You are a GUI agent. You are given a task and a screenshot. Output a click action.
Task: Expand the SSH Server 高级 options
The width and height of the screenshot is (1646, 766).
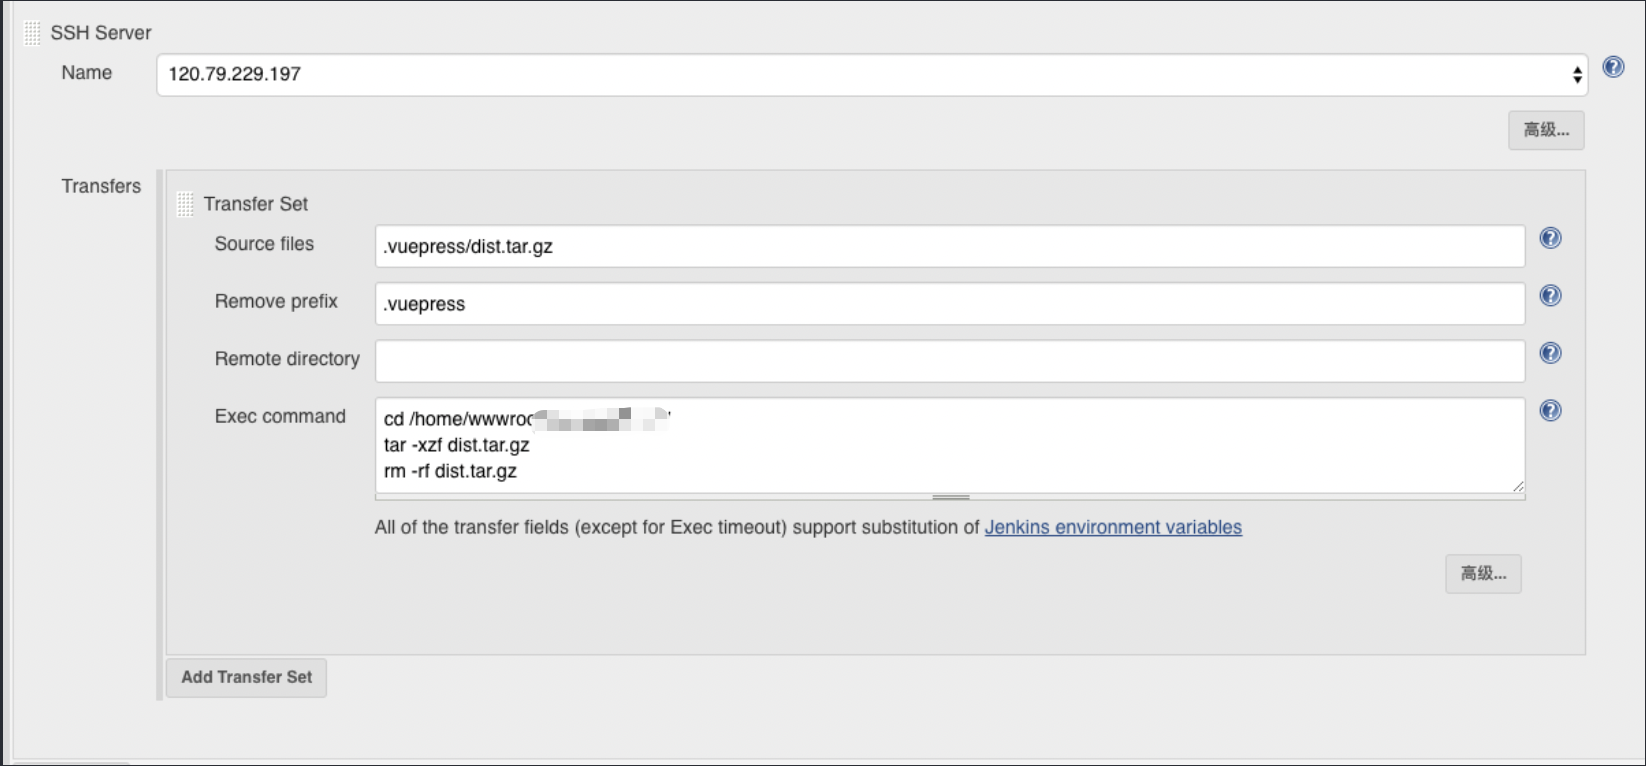click(1545, 130)
